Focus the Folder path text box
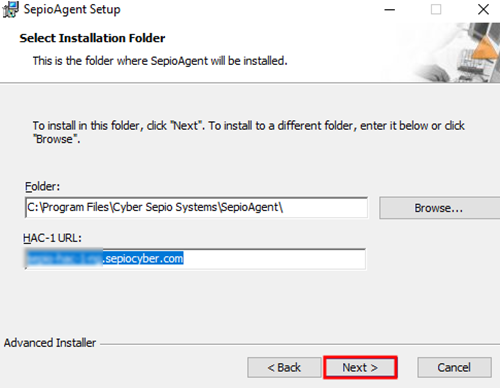The image size is (500, 388). 196,207
